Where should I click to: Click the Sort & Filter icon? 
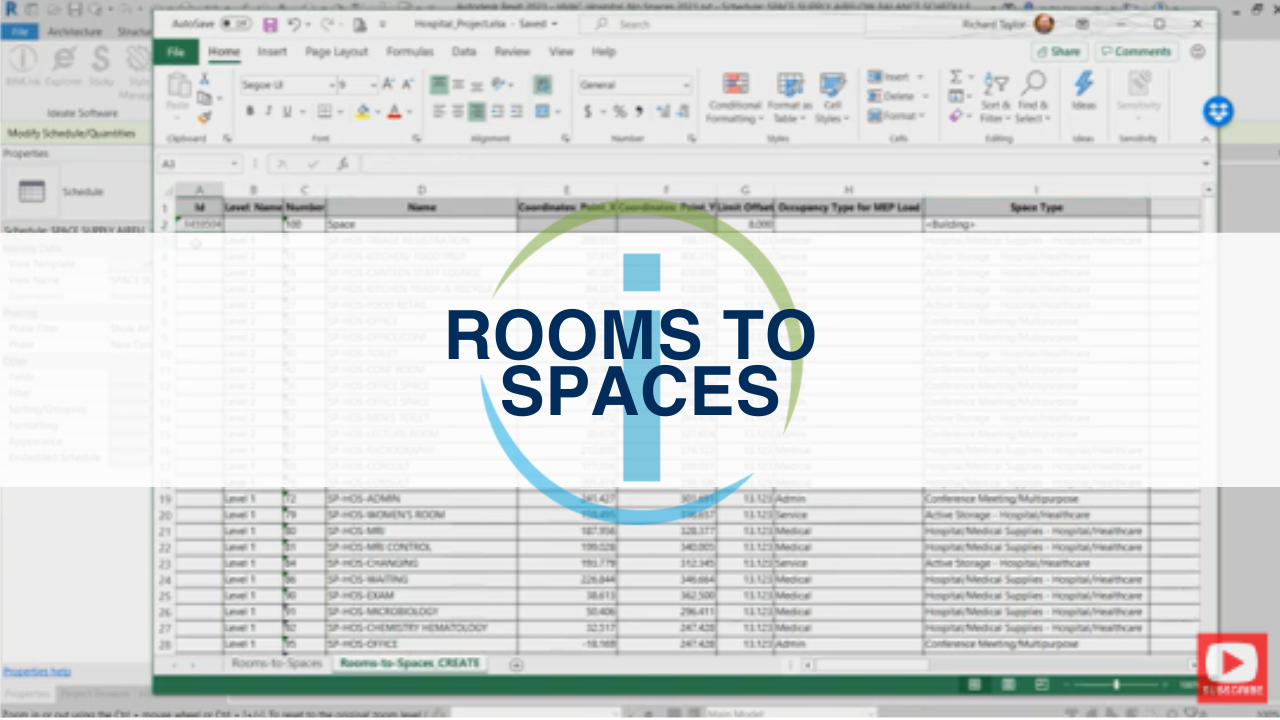(x=996, y=84)
